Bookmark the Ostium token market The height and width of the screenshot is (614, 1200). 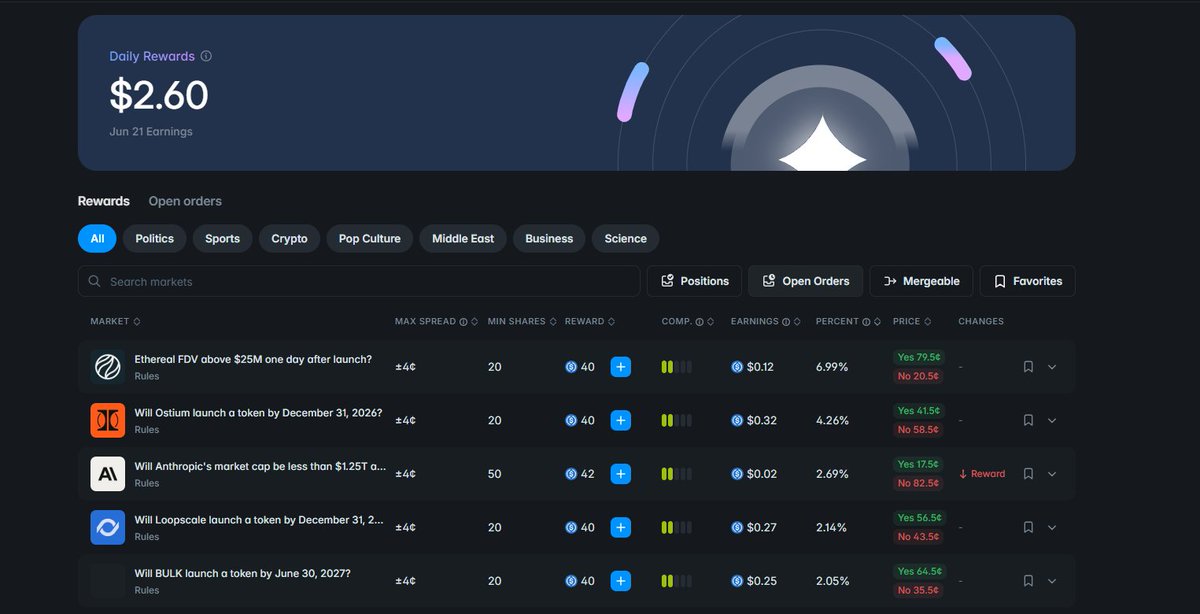click(1028, 421)
